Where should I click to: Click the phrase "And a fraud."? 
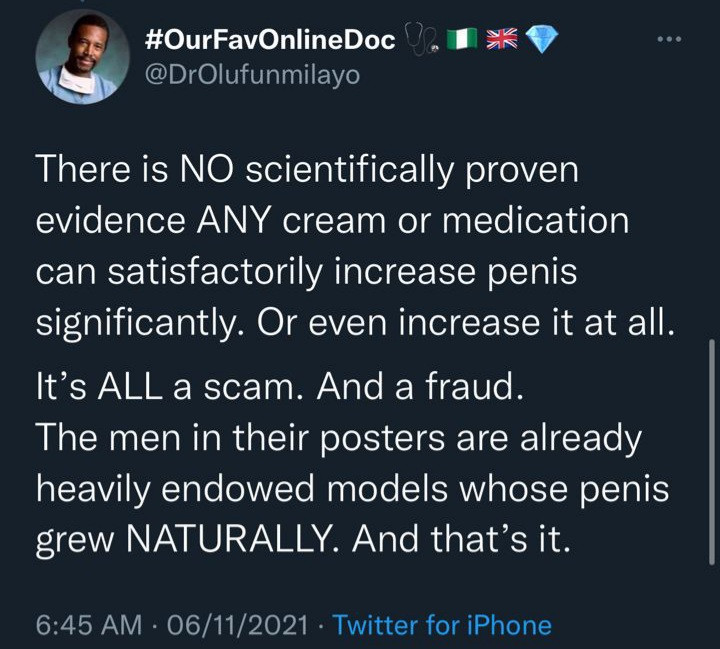[x=420, y=386]
